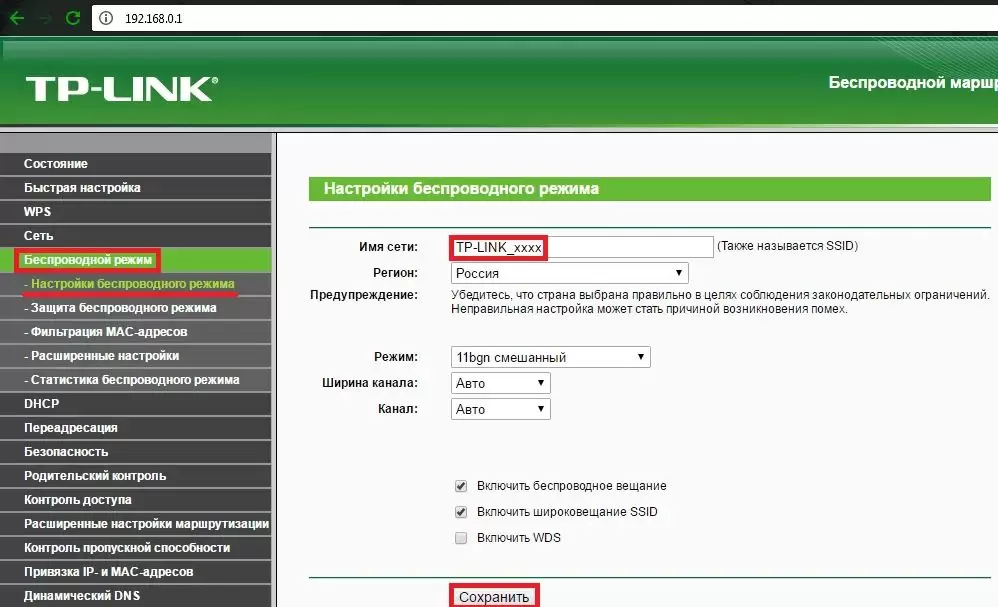Open the 'DHCP' sidebar section
Screen dimensions: 998x607
click(42, 404)
